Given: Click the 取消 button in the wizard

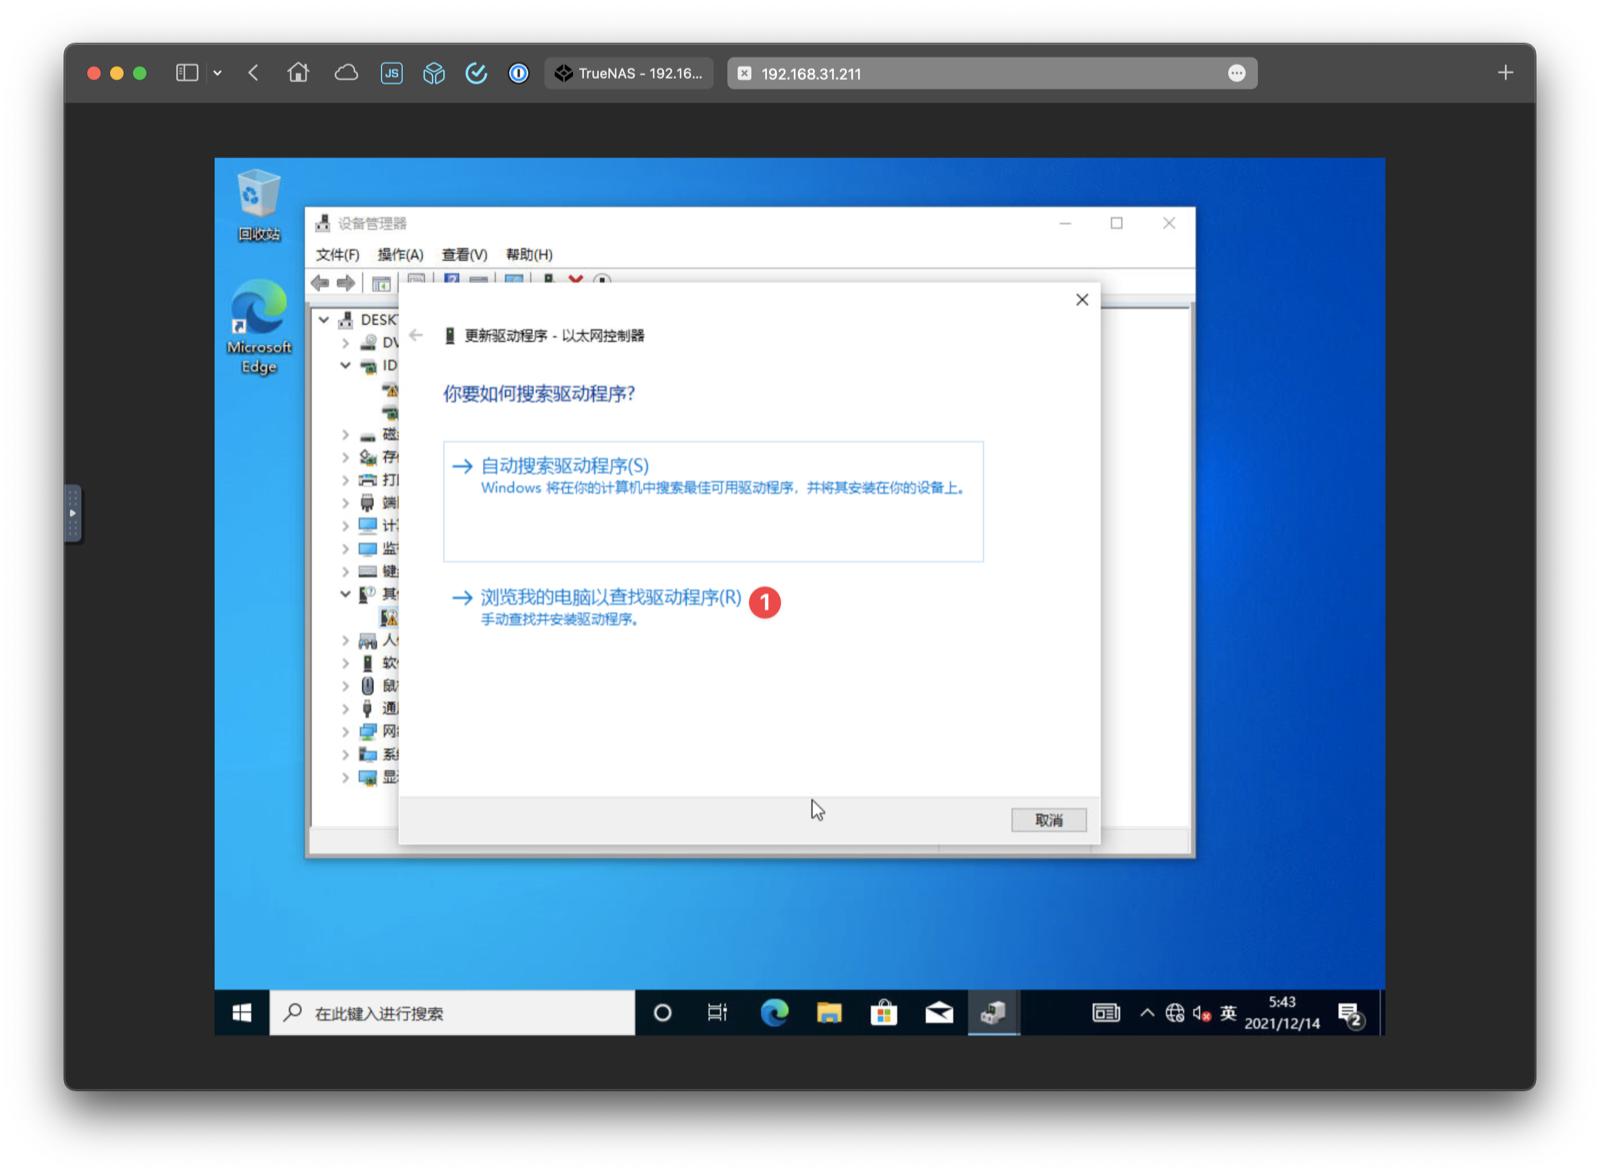Looking at the screenshot, I should click(x=1048, y=820).
